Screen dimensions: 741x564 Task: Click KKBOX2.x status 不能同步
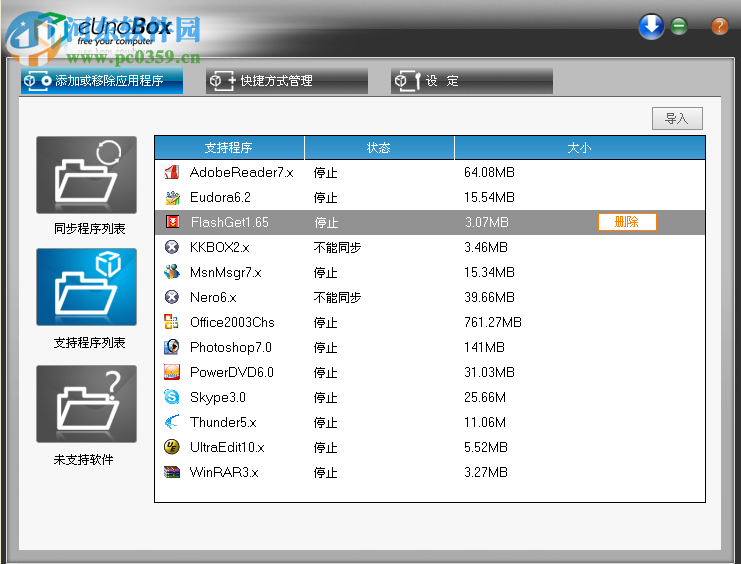337,247
